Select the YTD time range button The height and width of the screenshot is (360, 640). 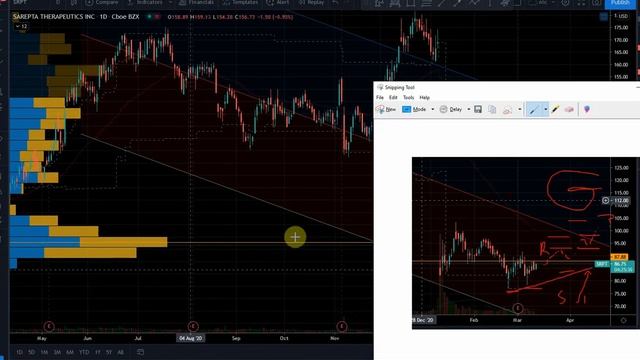84,352
